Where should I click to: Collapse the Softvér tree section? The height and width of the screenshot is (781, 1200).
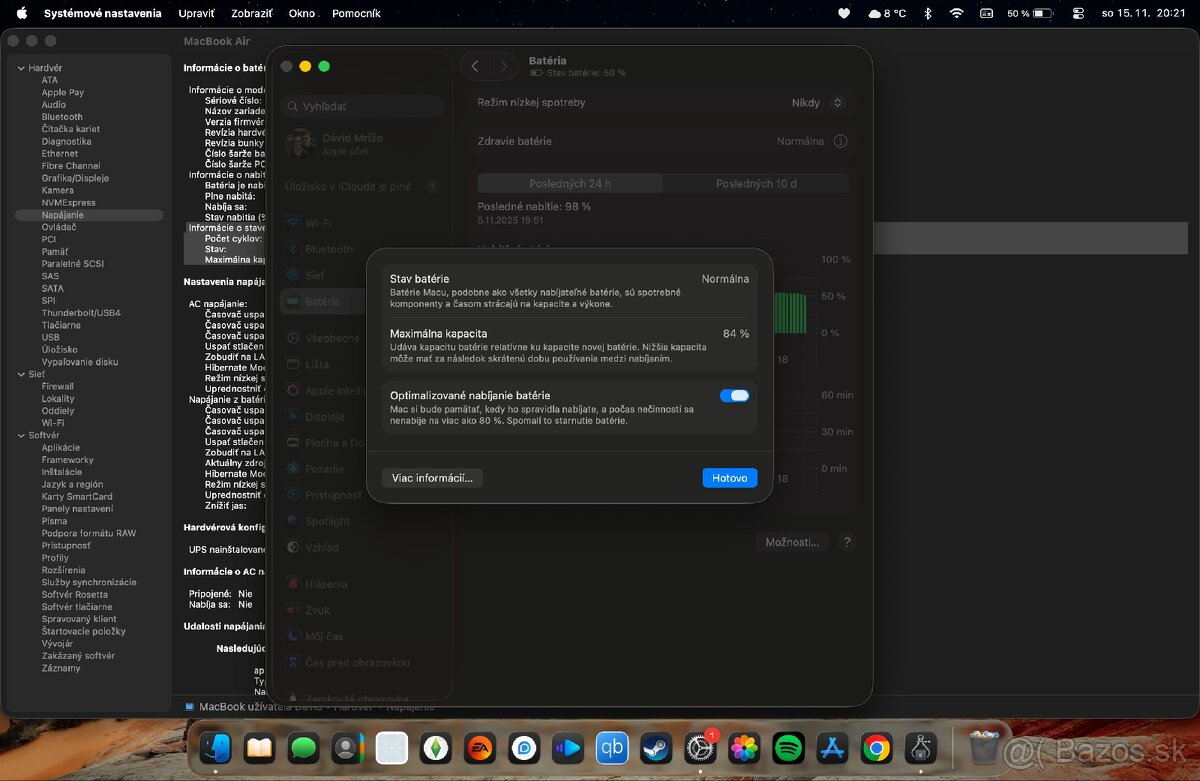[21, 436]
